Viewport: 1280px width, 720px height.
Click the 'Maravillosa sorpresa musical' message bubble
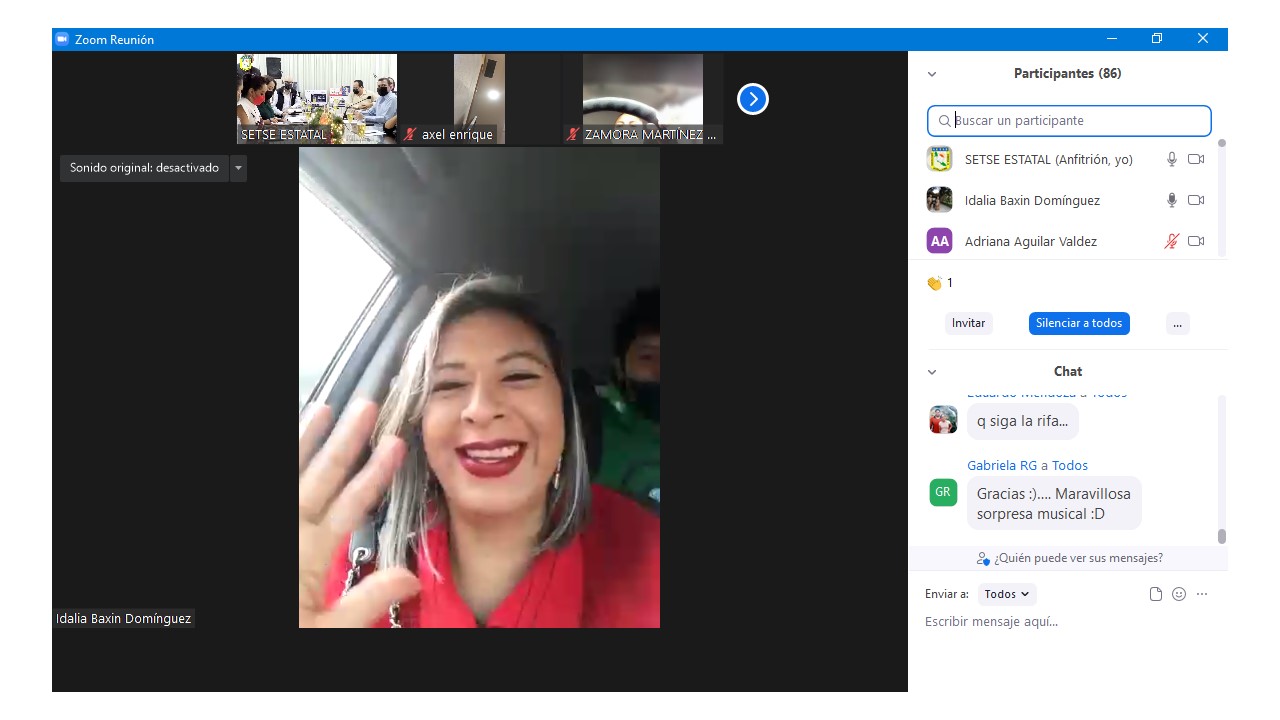(x=1054, y=503)
